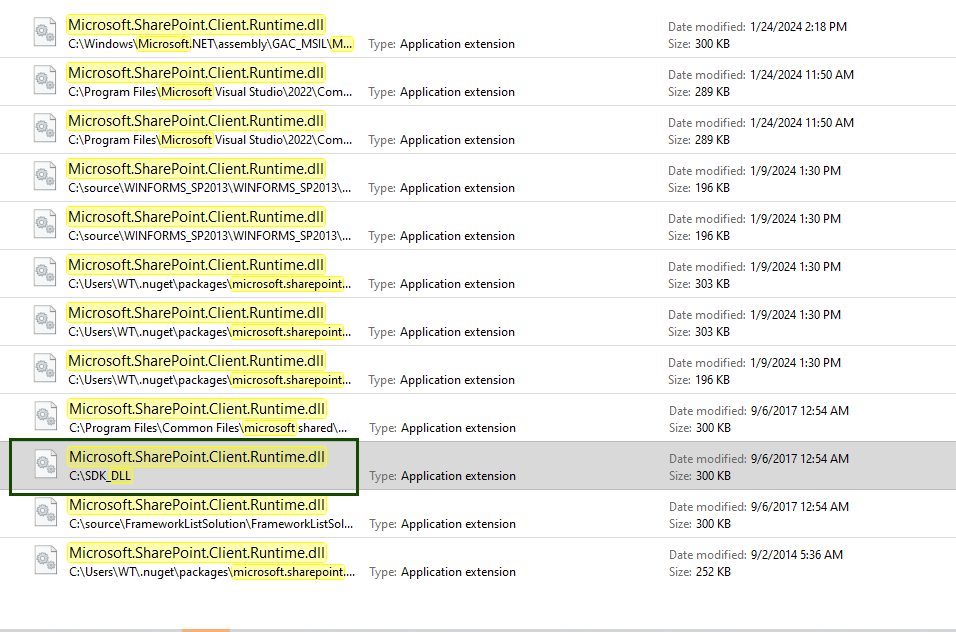This screenshot has width=956, height=632.
Task: Click the date 9/6/2017 in the SDK_DLL row
Action: tap(773, 458)
